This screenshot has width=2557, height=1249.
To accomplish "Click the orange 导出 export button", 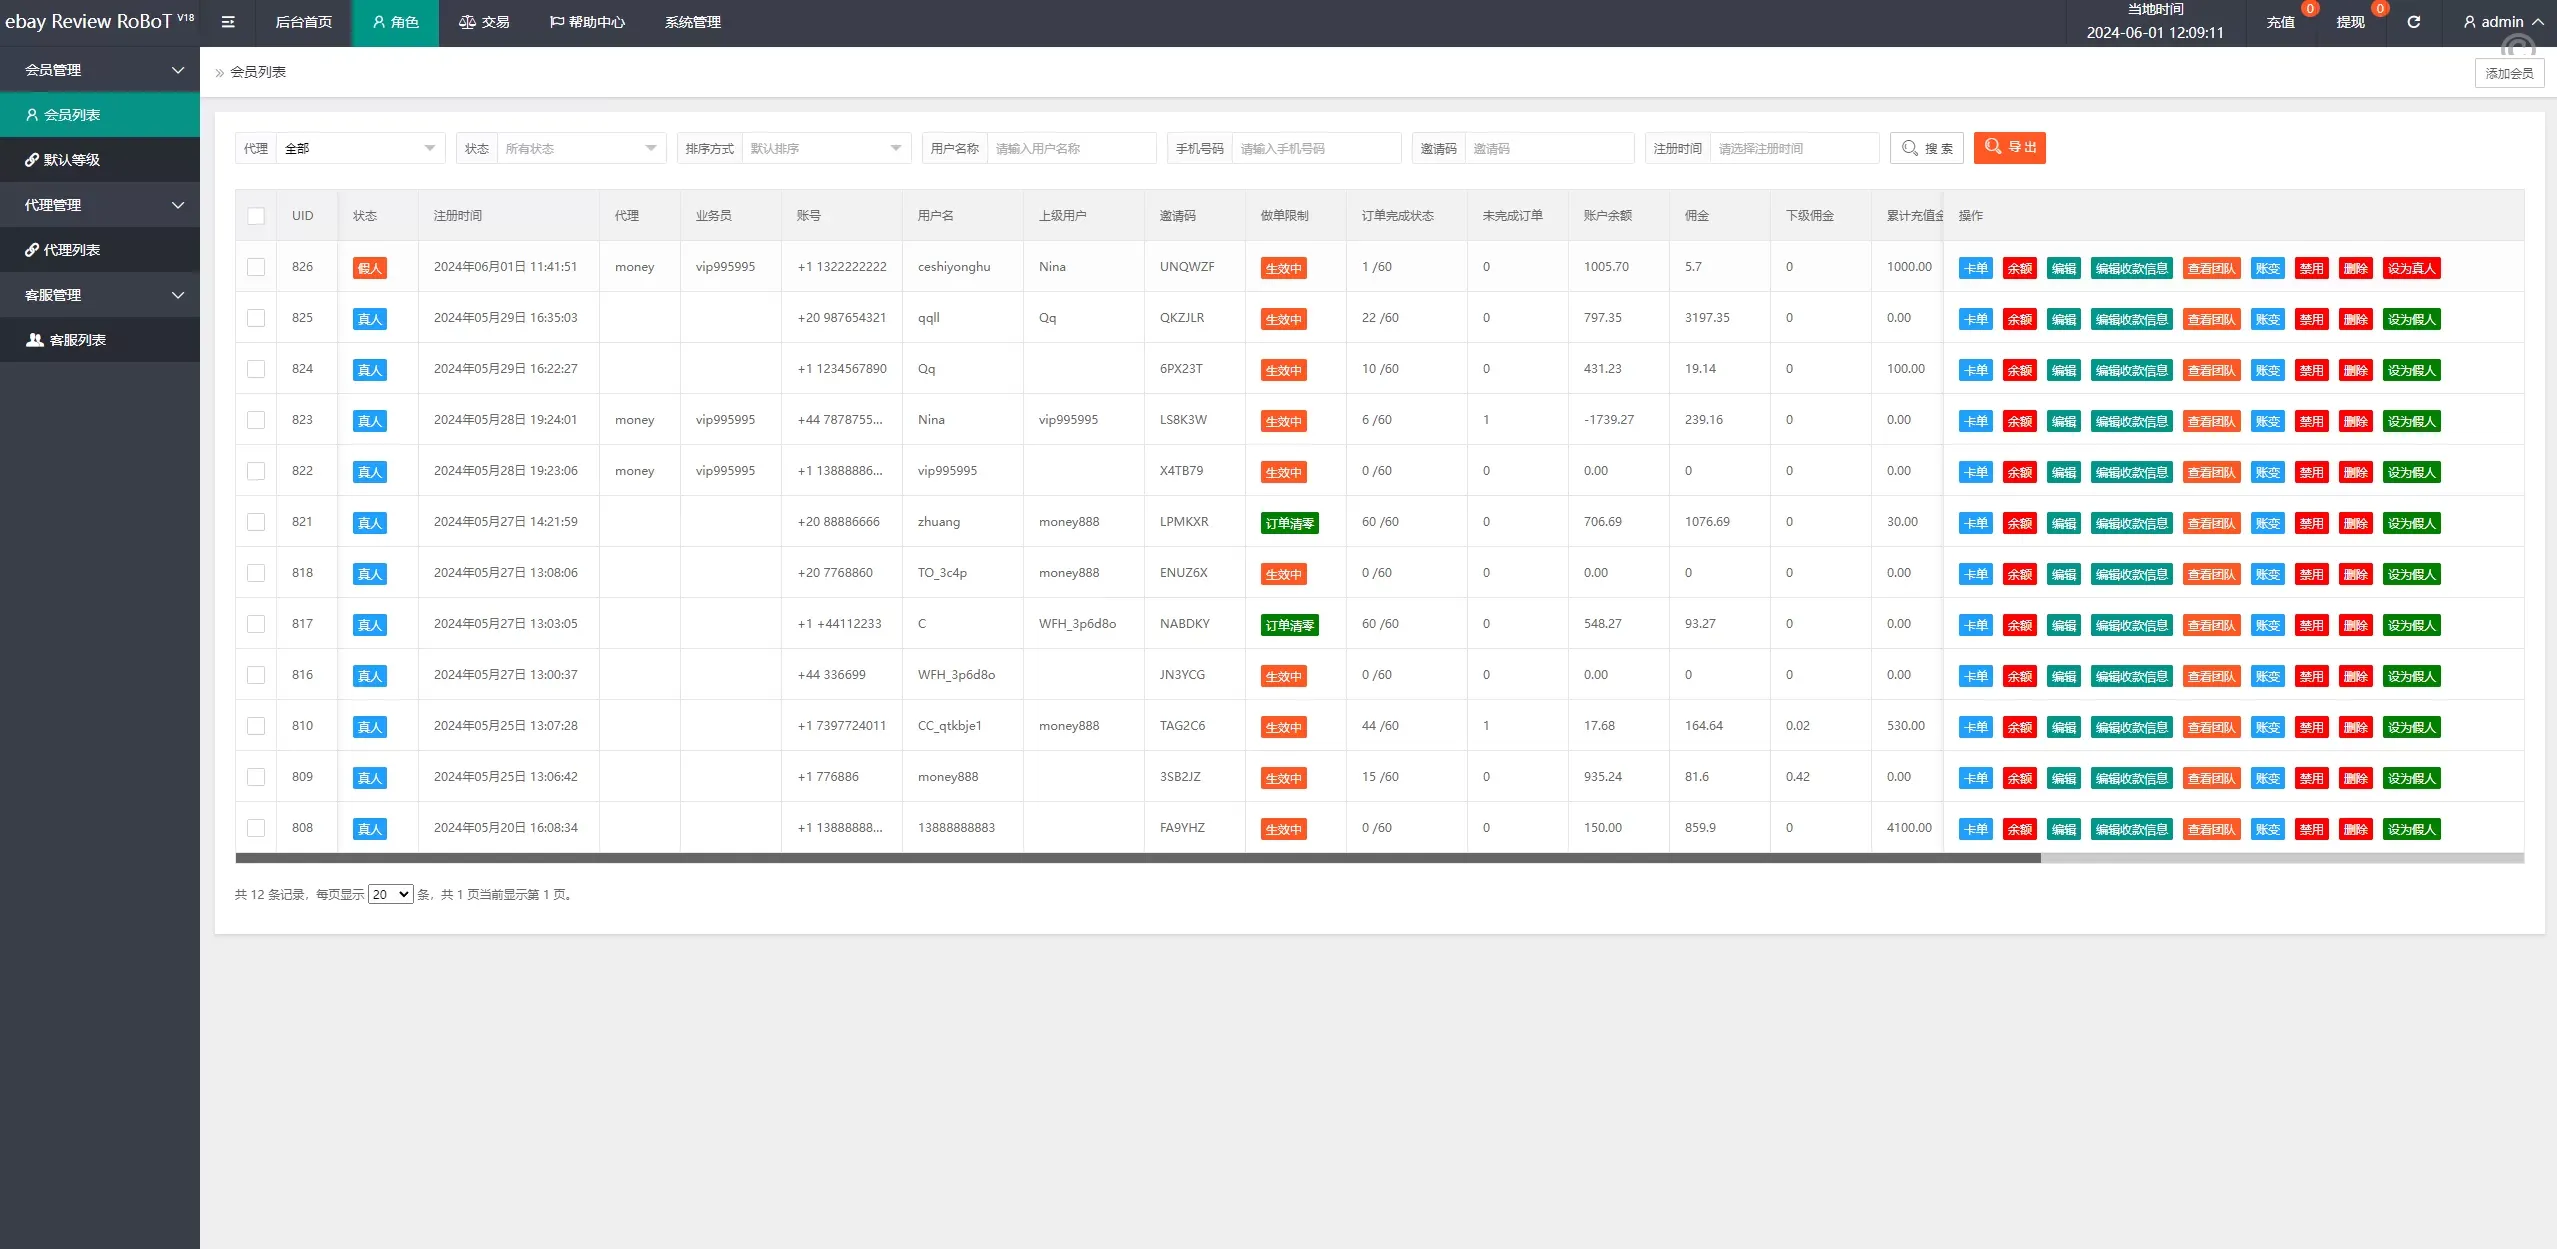I will [x=2009, y=147].
